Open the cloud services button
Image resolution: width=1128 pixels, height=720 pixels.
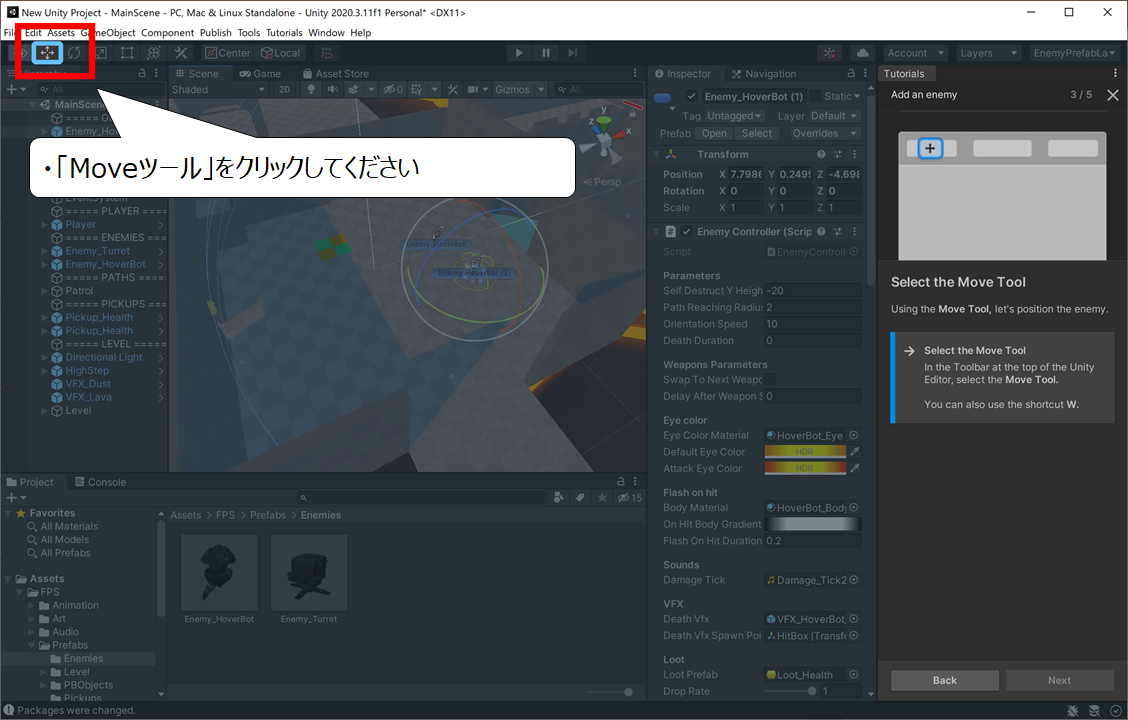point(863,53)
